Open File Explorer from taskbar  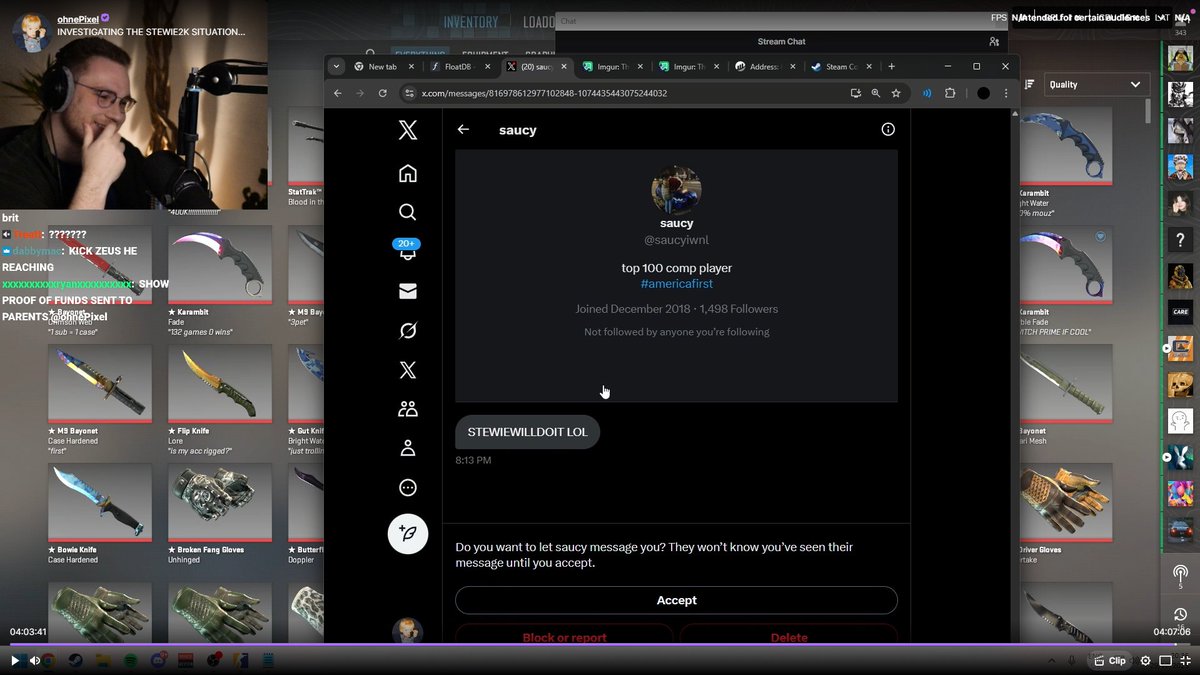coord(103,661)
